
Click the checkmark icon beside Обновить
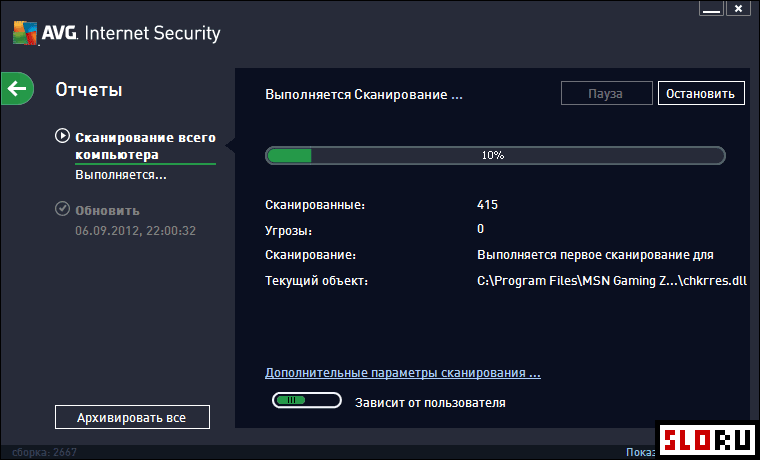click(x=62, y=209)
